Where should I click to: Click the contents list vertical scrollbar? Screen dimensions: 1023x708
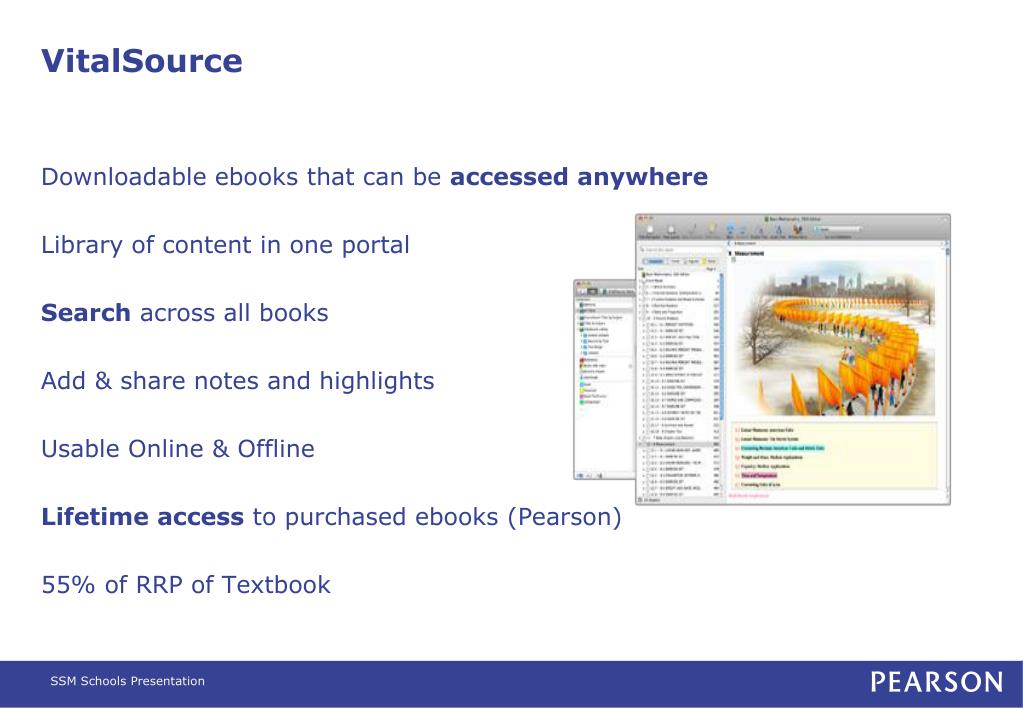click(x=722, y=346)
